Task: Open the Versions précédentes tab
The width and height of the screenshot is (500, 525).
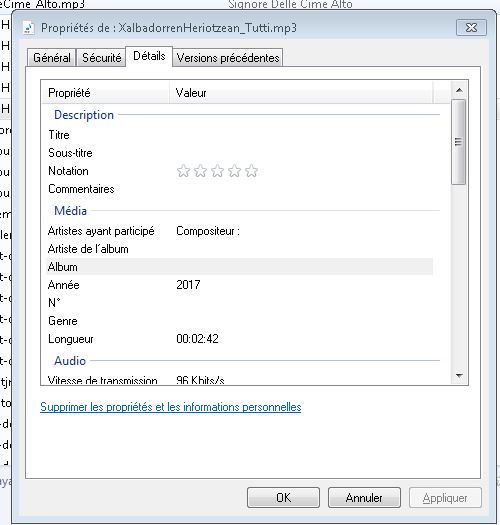Action: tap(228, 58)
